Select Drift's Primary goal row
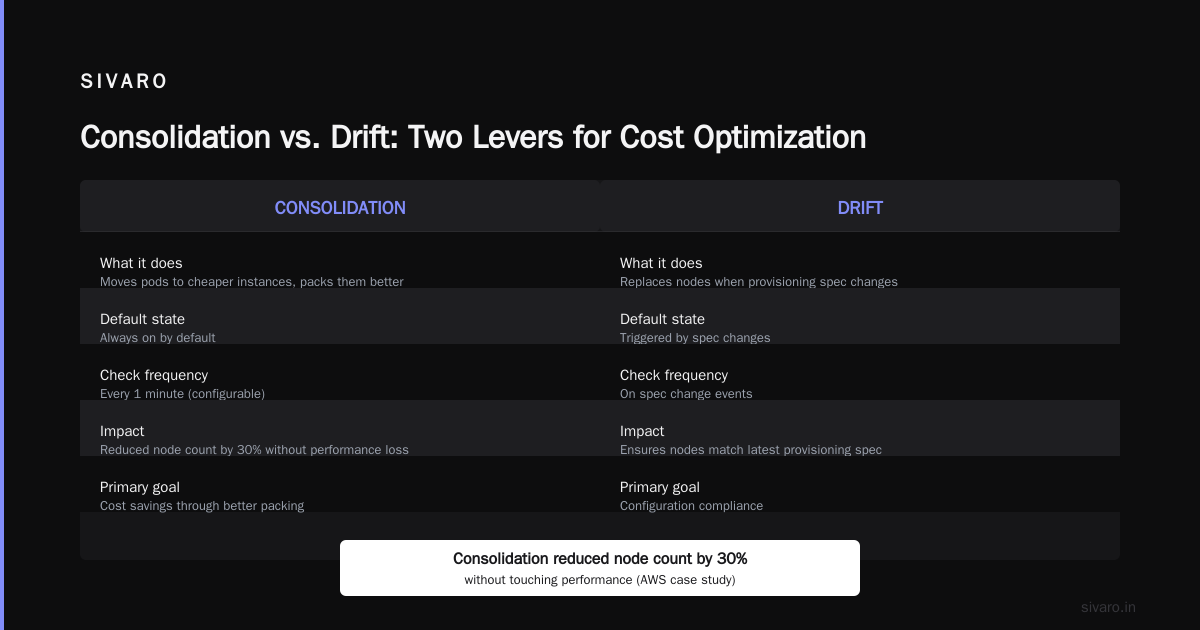 click(x=860, y=496)
